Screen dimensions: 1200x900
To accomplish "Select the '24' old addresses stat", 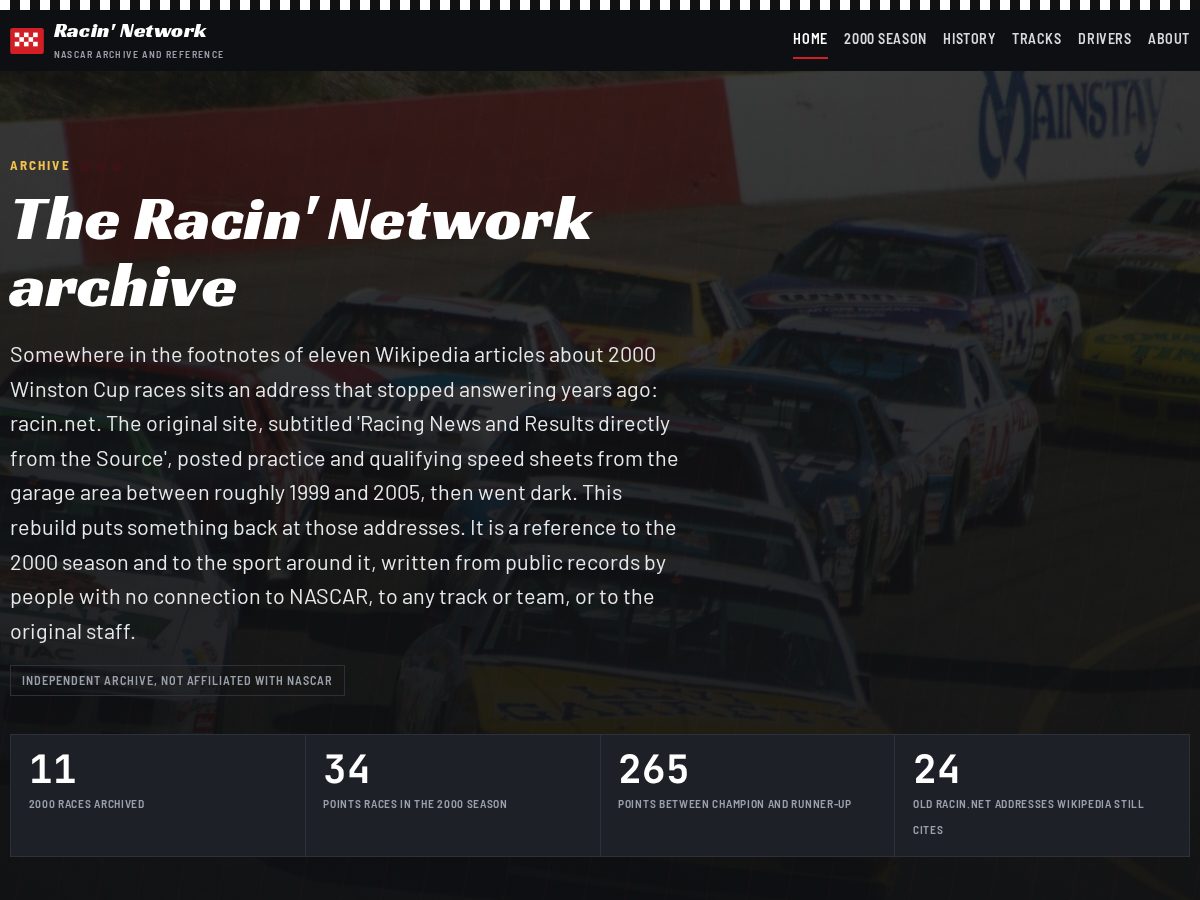I will pyautogui.click(x=1042, y=796).
